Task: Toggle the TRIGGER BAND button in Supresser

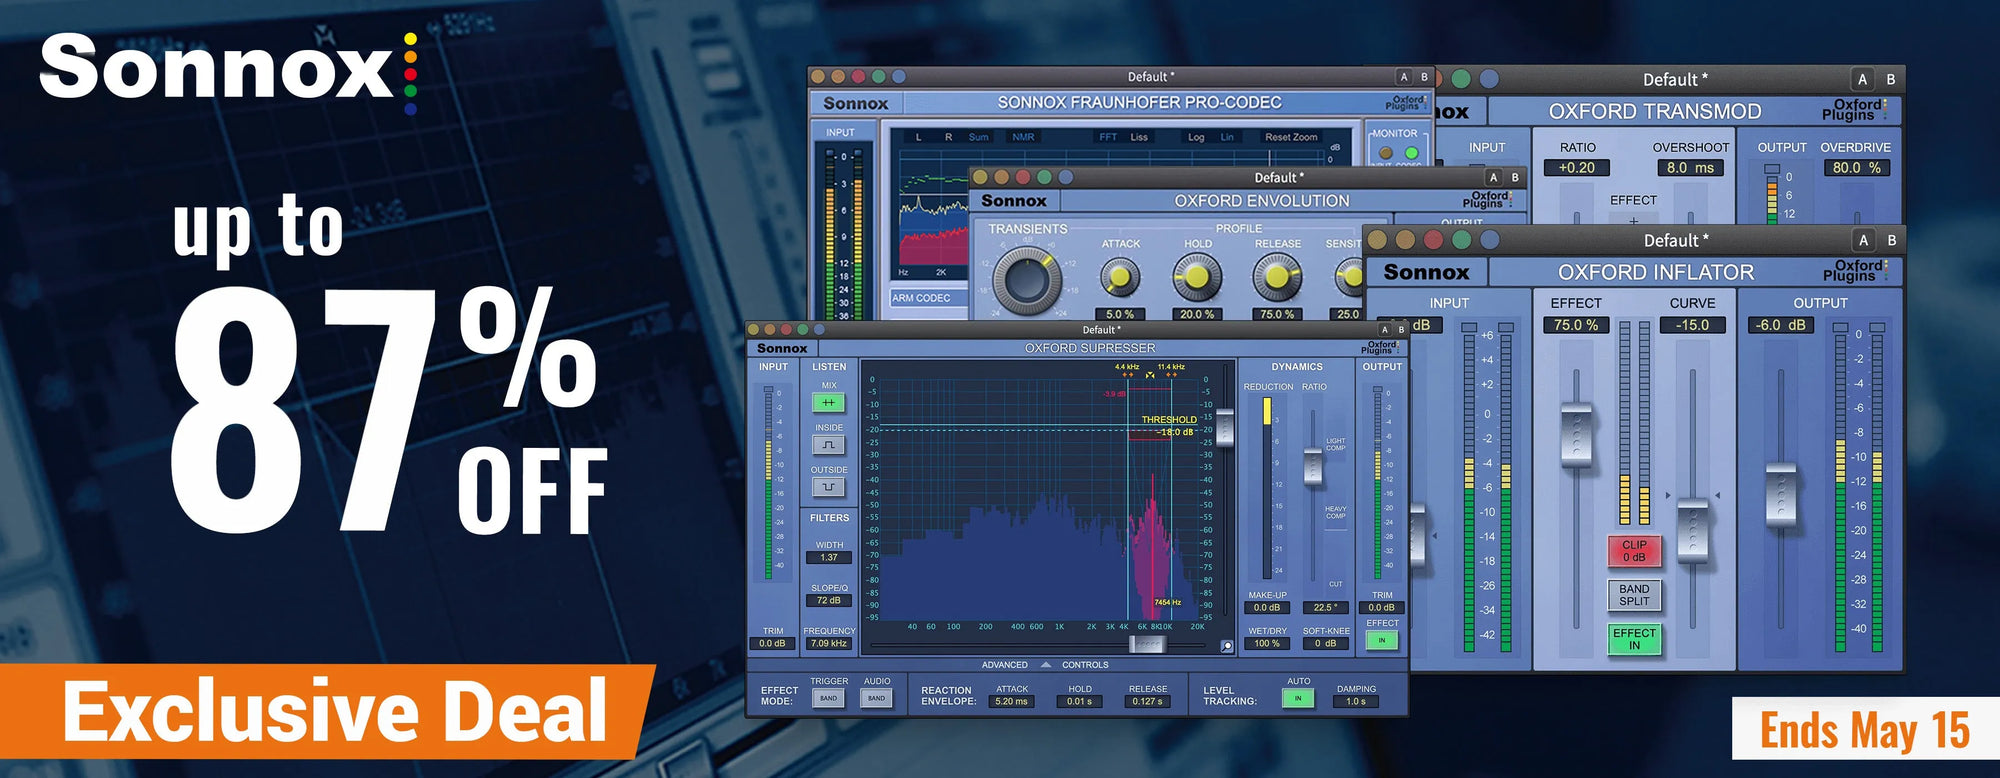Action: coord(829,698)
